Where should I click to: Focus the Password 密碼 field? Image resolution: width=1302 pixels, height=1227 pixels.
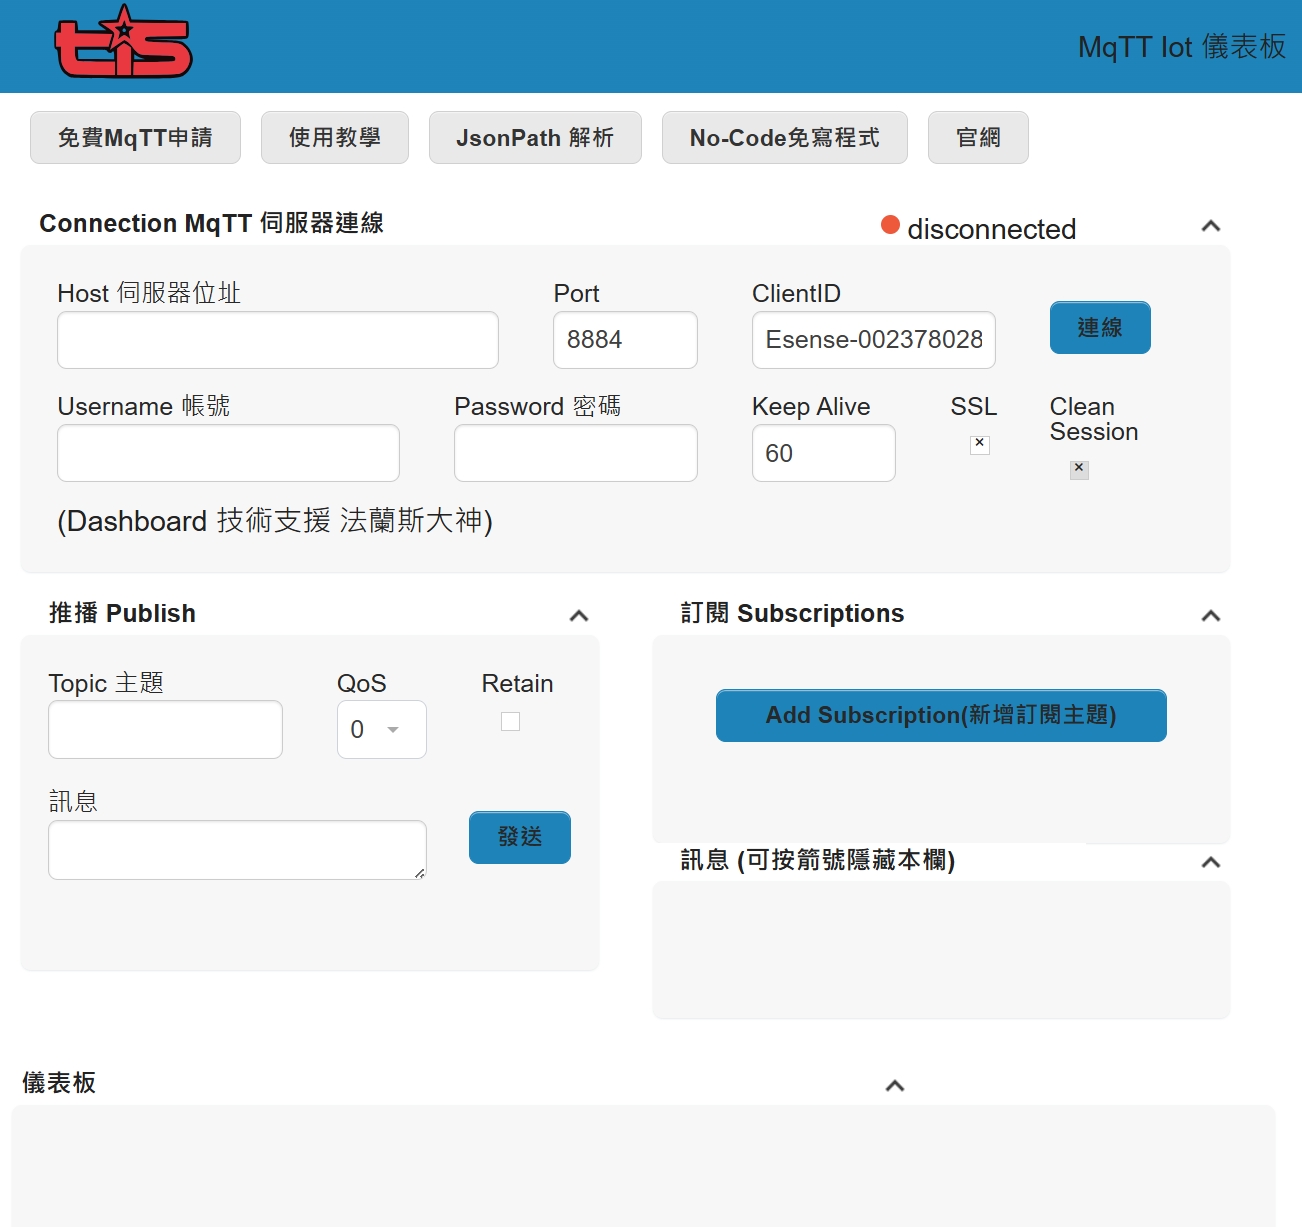coord(576,453)
